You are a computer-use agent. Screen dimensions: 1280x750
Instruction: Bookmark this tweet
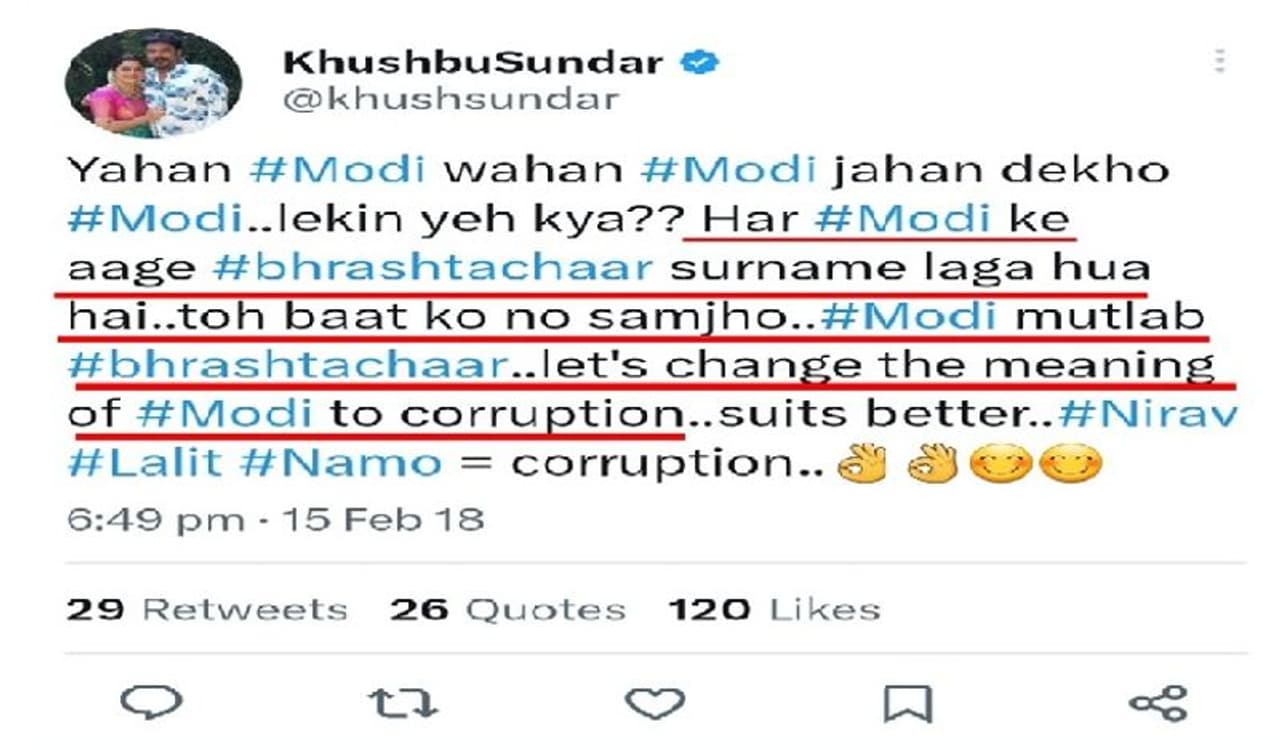tap(907, 704)
